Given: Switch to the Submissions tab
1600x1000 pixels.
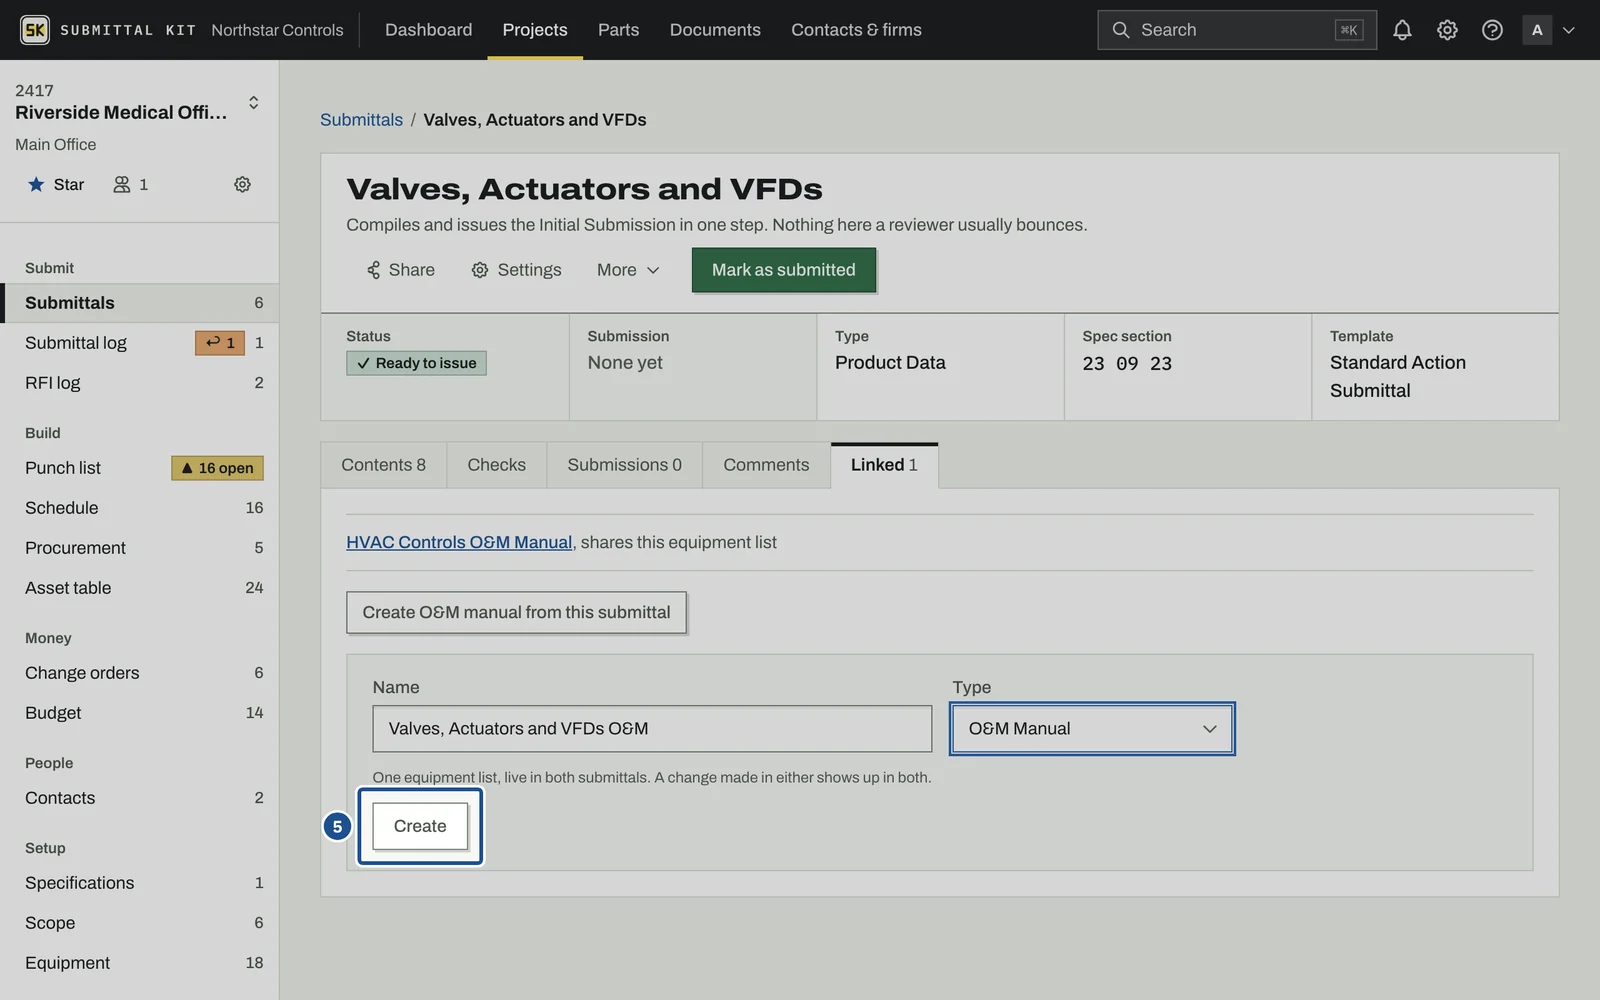Looking at the screenshot, I should [x=624, y=465].
